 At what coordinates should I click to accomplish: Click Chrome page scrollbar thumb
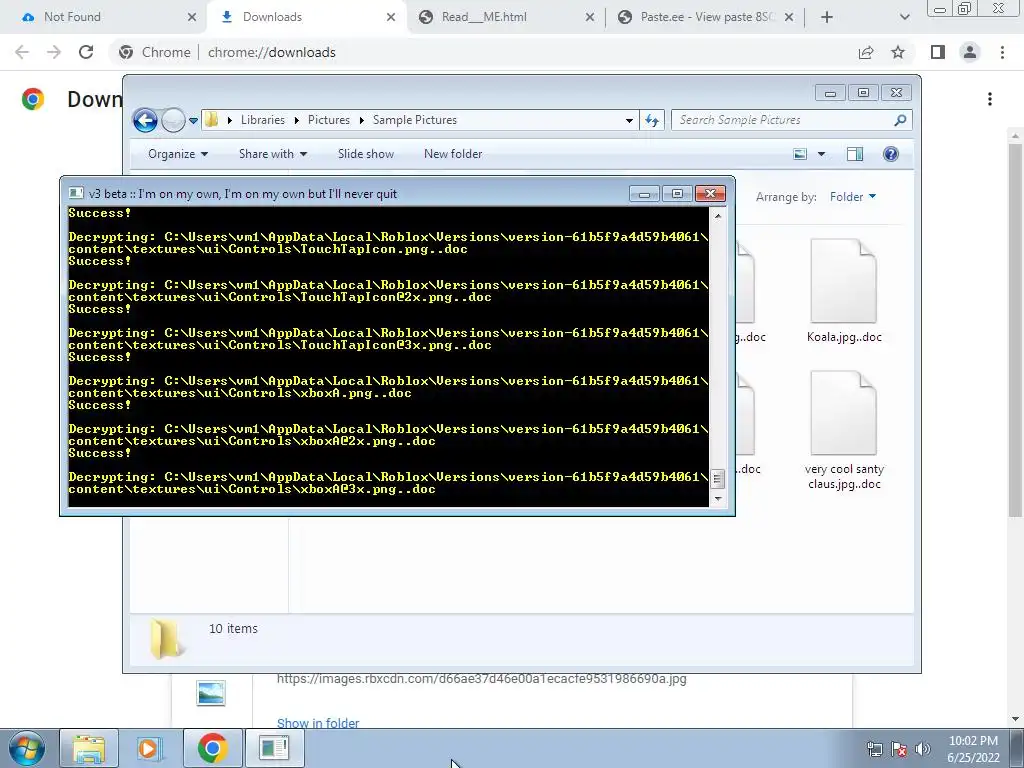tap(1015, 330)
